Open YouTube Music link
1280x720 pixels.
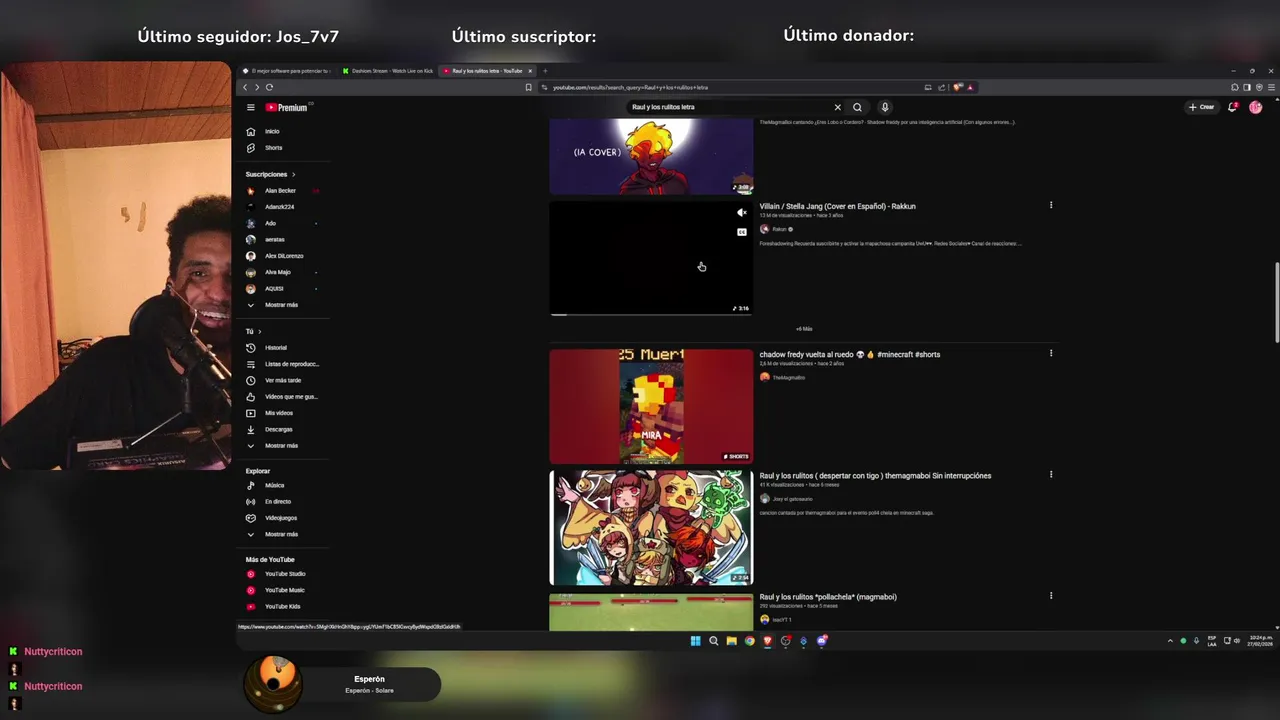284,590
